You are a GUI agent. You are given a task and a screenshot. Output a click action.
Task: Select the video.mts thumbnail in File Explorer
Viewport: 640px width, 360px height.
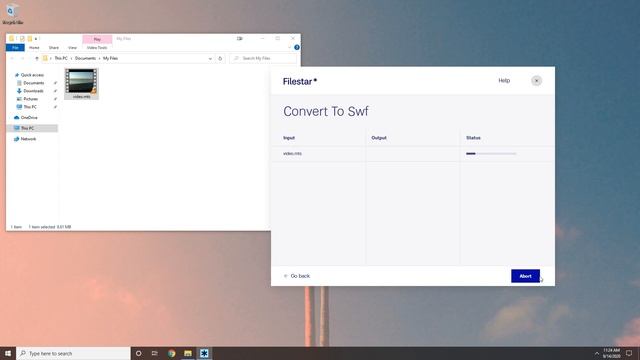coord(81,84)
